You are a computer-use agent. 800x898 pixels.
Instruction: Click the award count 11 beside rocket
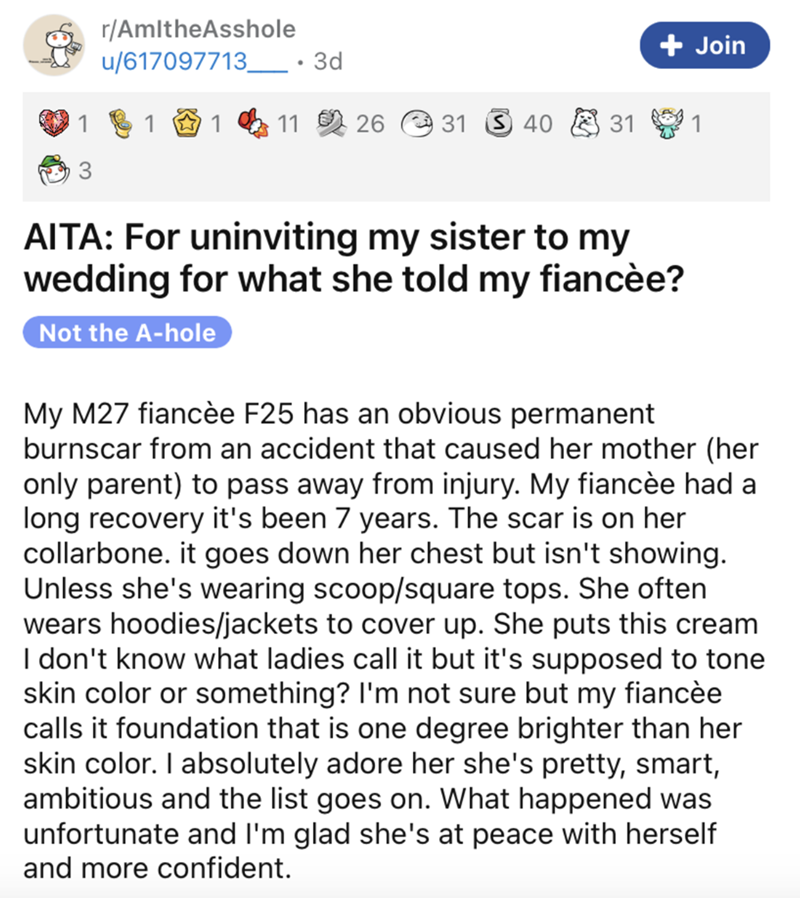click(x=289, y=126)
